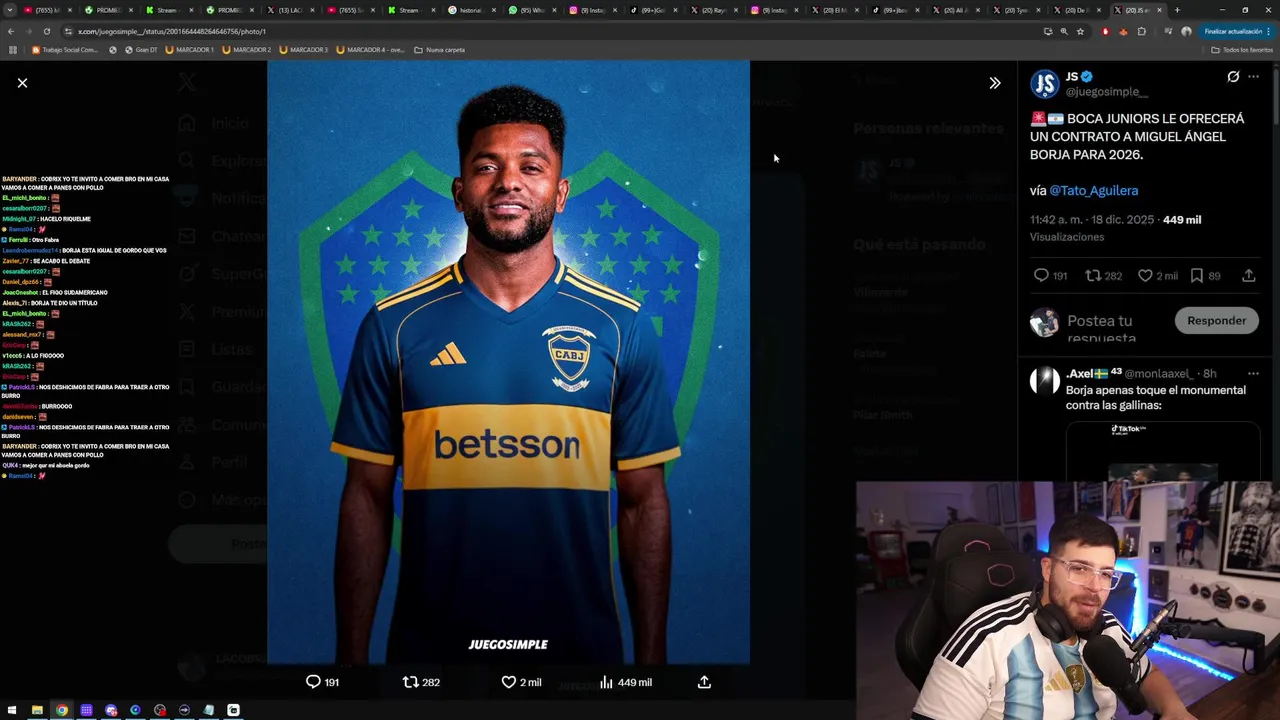The height and width of the screenshot is (720, 1280).
Task: Click the Responder button
Action: 1216,321
